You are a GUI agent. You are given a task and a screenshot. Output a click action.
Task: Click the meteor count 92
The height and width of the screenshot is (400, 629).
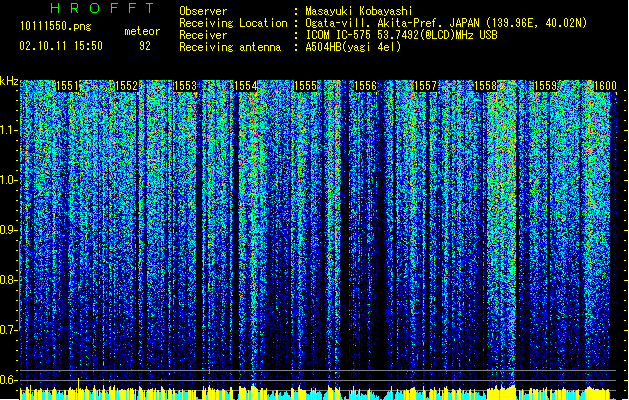[x=145, y=46]
